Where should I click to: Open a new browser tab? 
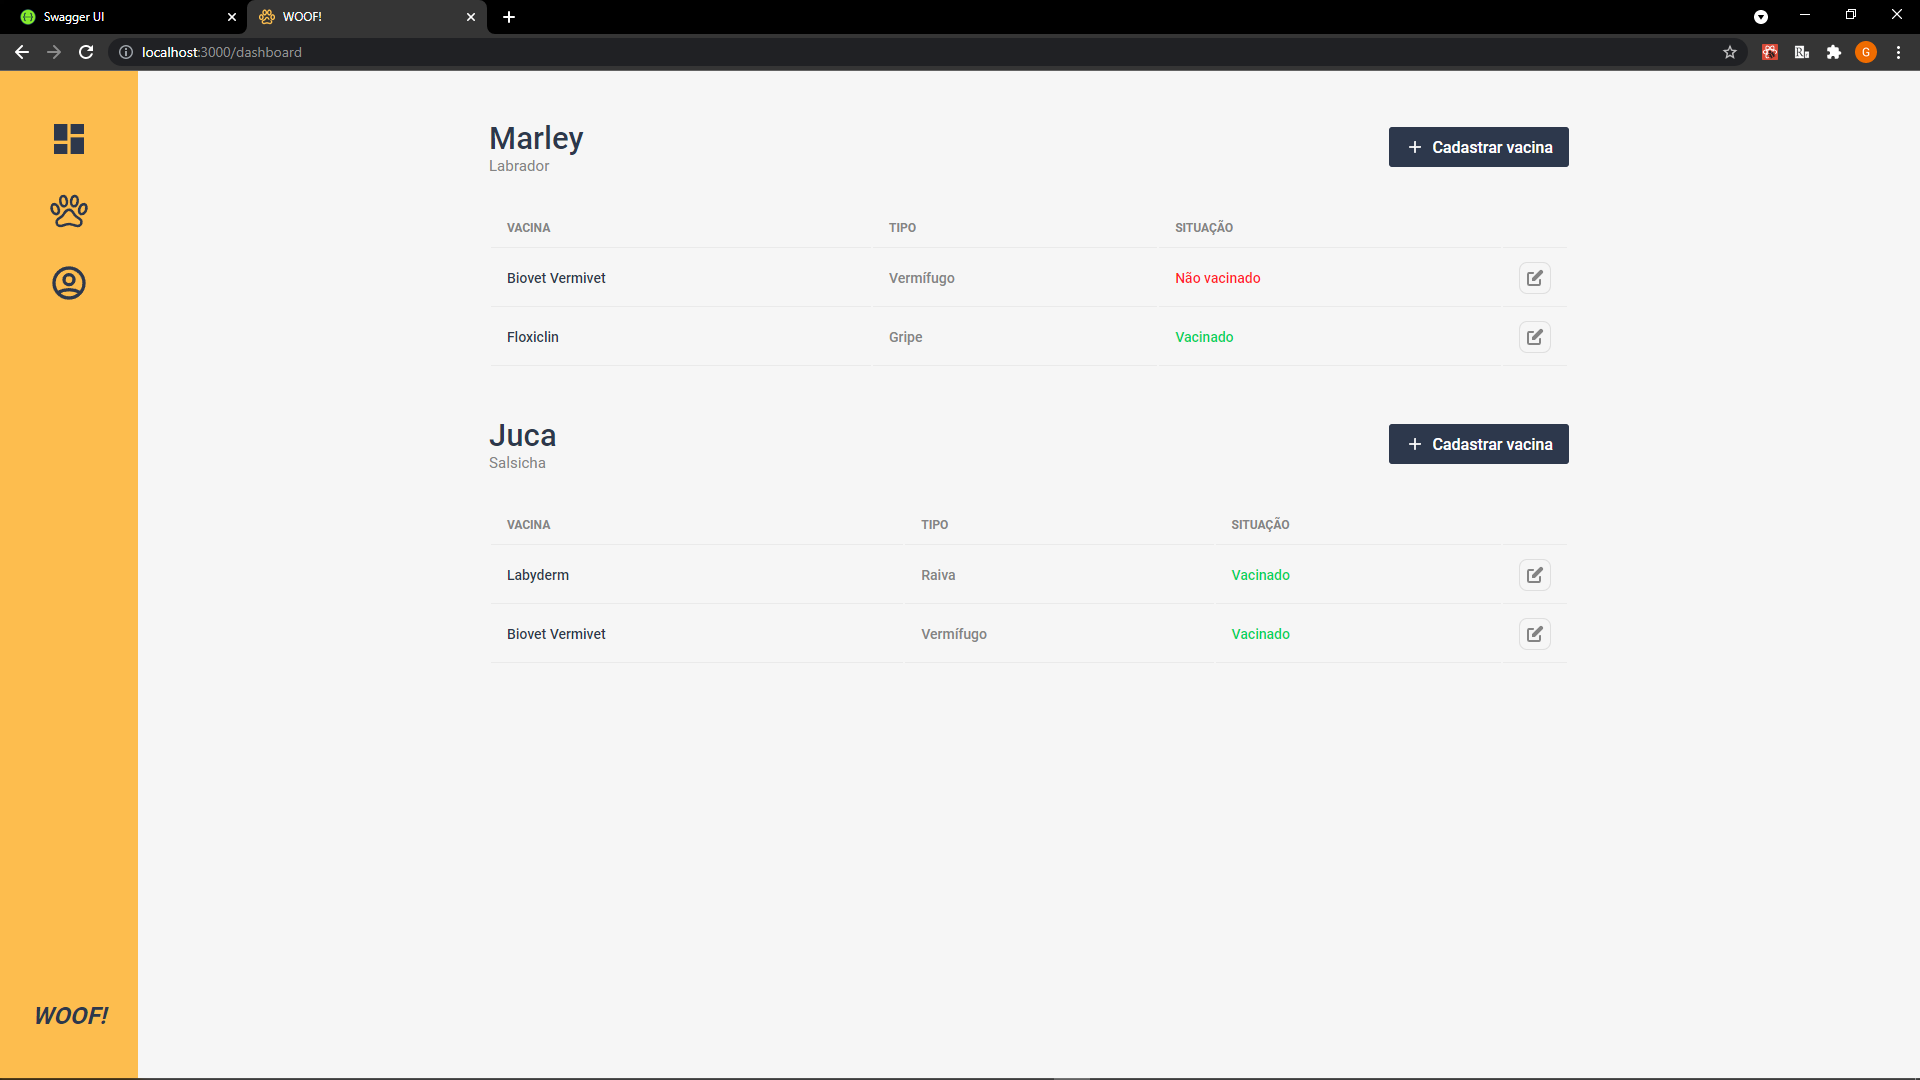[509, 17]
